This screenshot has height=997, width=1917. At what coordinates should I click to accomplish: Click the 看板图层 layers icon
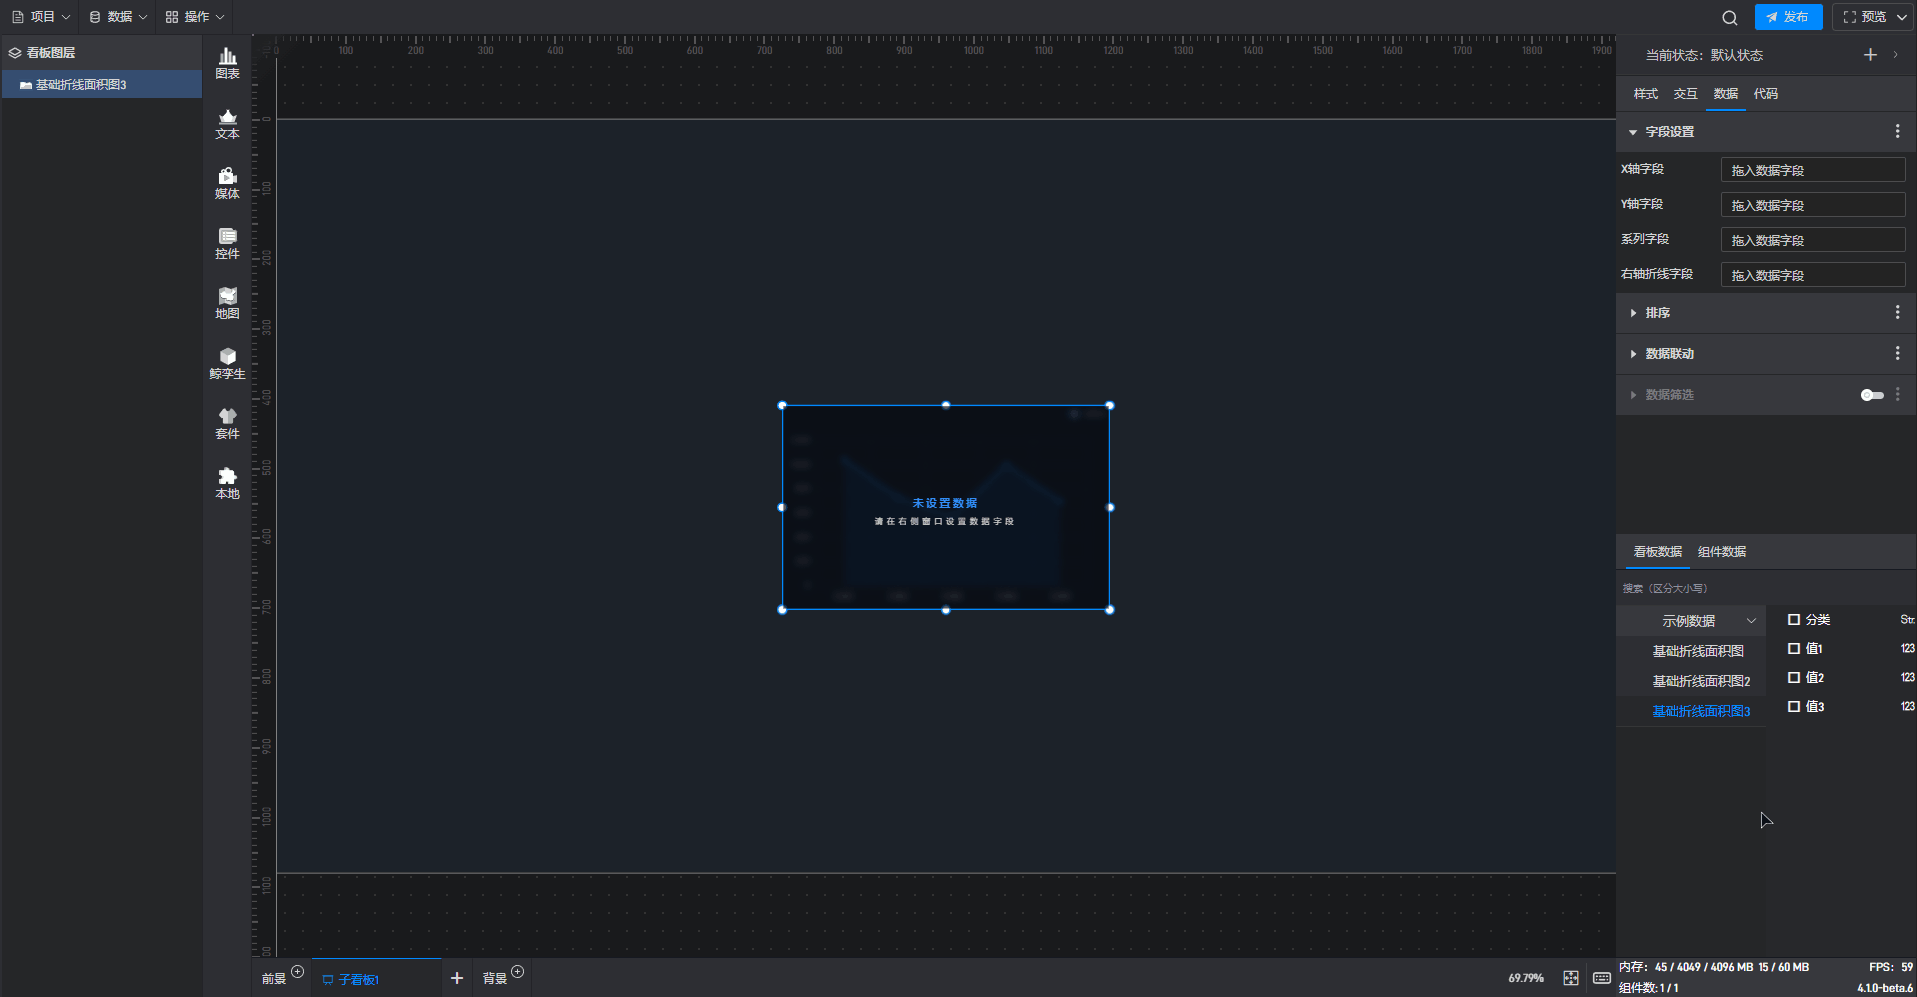[x=15, y=53]
